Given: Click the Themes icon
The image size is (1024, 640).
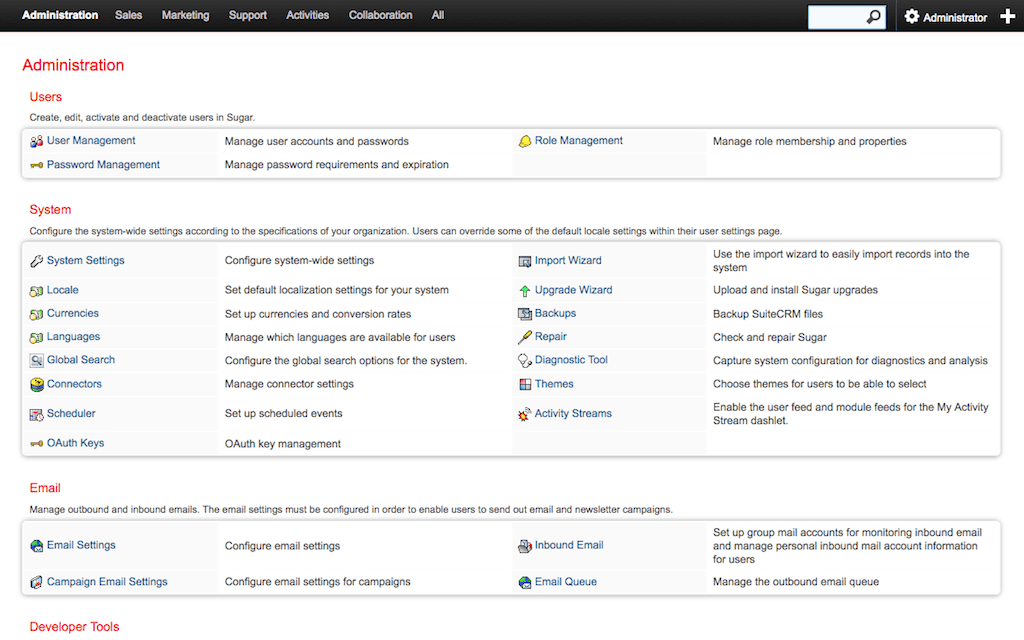Looking at the screenshot, I should click(525, 385).
